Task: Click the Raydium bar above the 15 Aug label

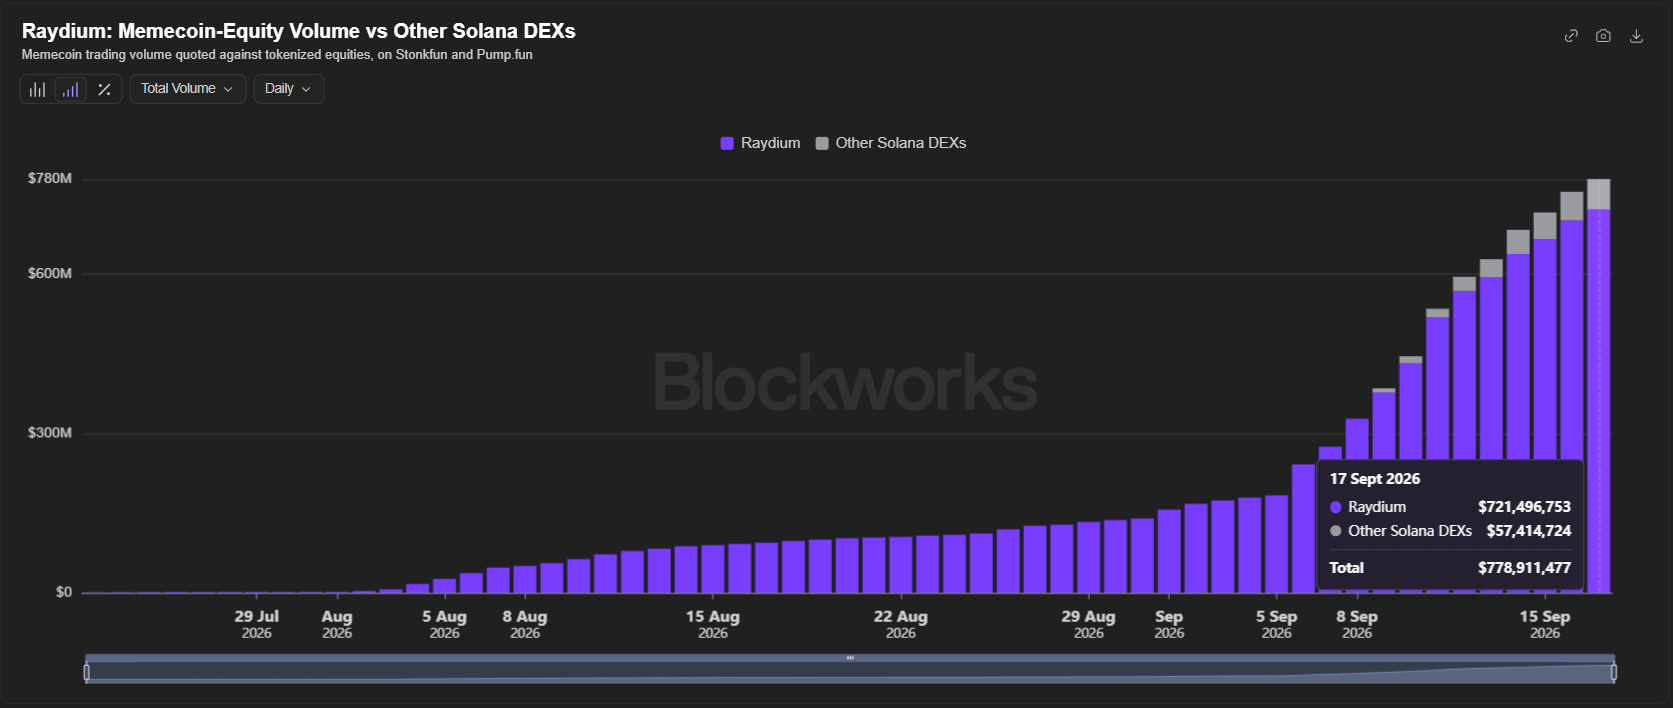Action: click(x=713, y=569)
